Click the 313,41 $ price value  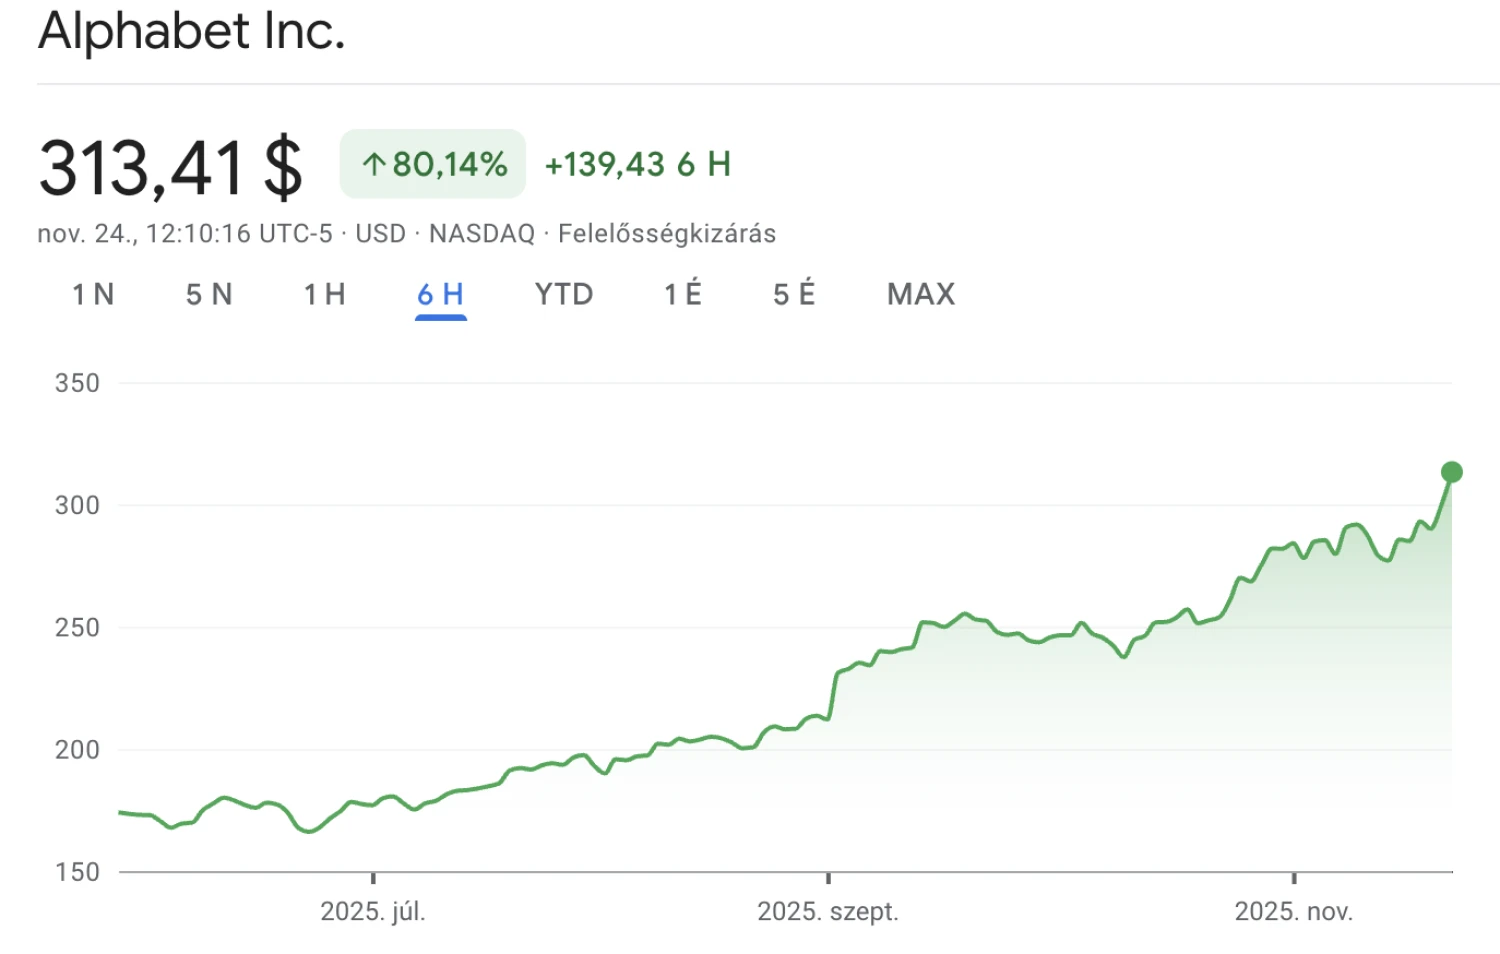pyautogui.click(x=170, y=167)
